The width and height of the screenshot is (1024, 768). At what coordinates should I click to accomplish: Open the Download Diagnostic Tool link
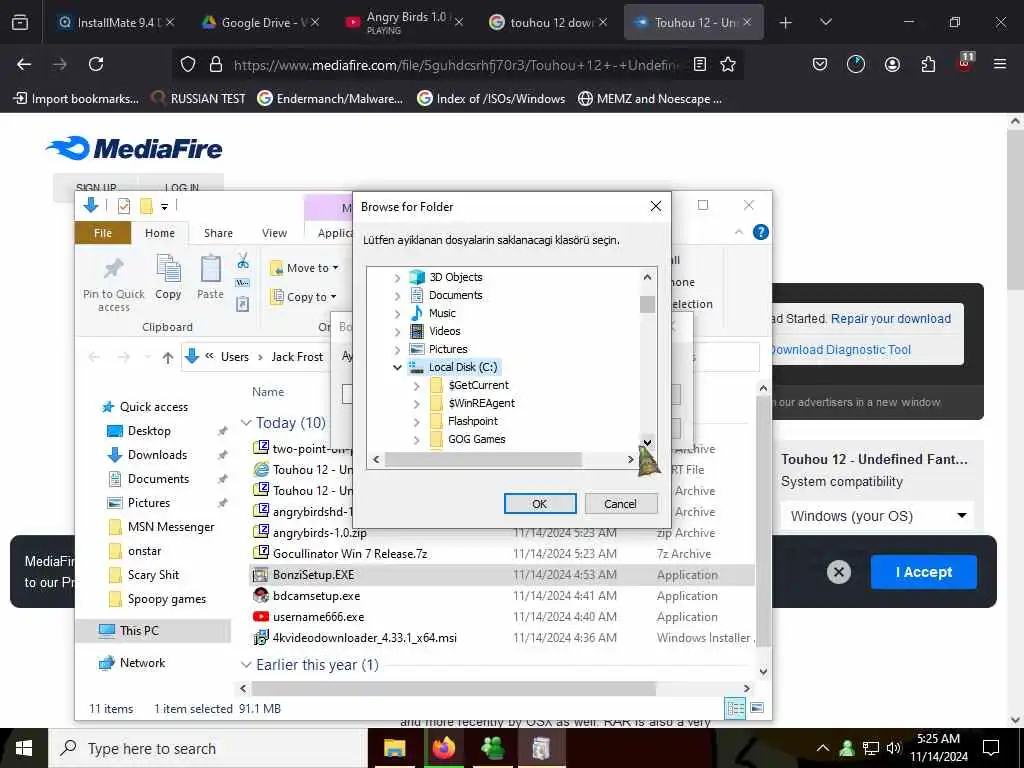pyautogui.click(x=841, y=350)
